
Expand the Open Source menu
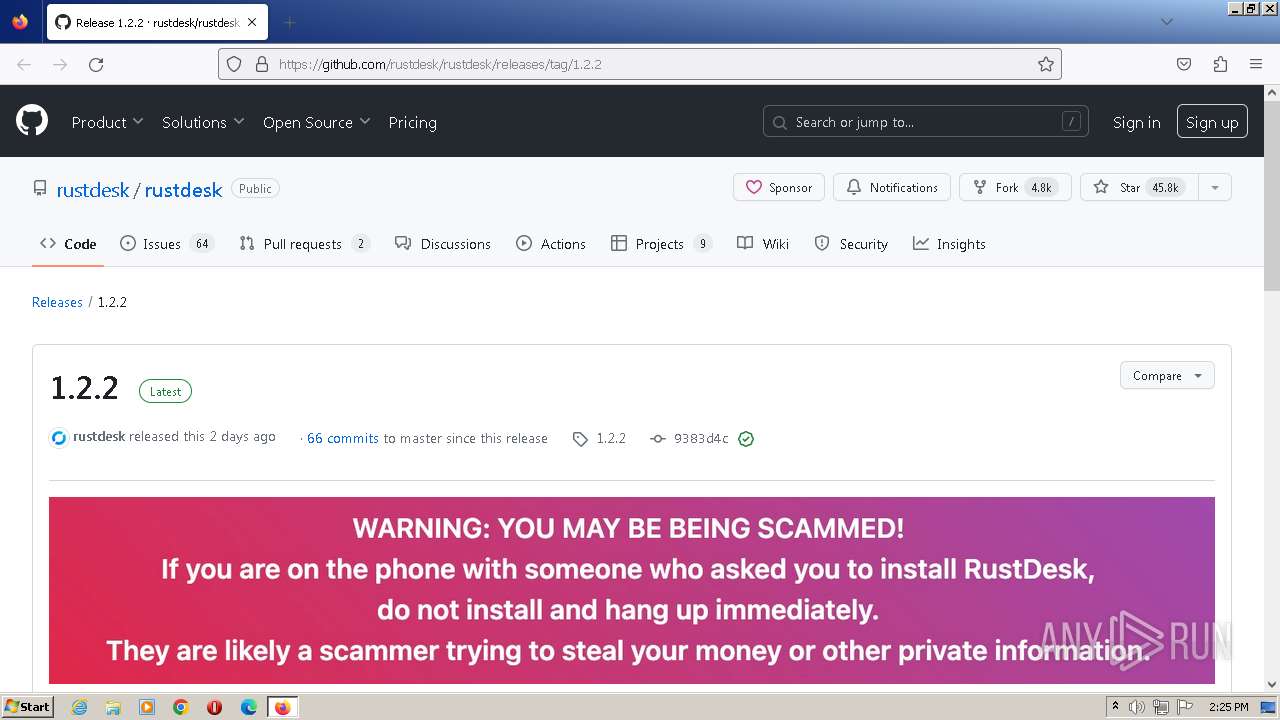pos(317,122)
